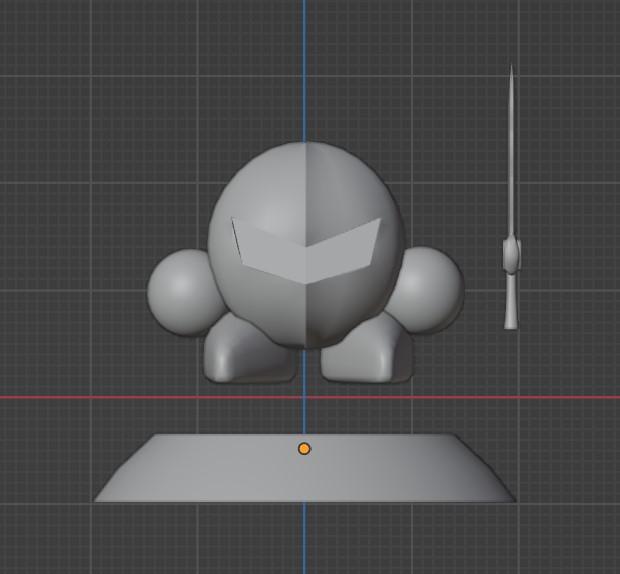
Task: Select the sword object beside the character
Action: (511, 198)
